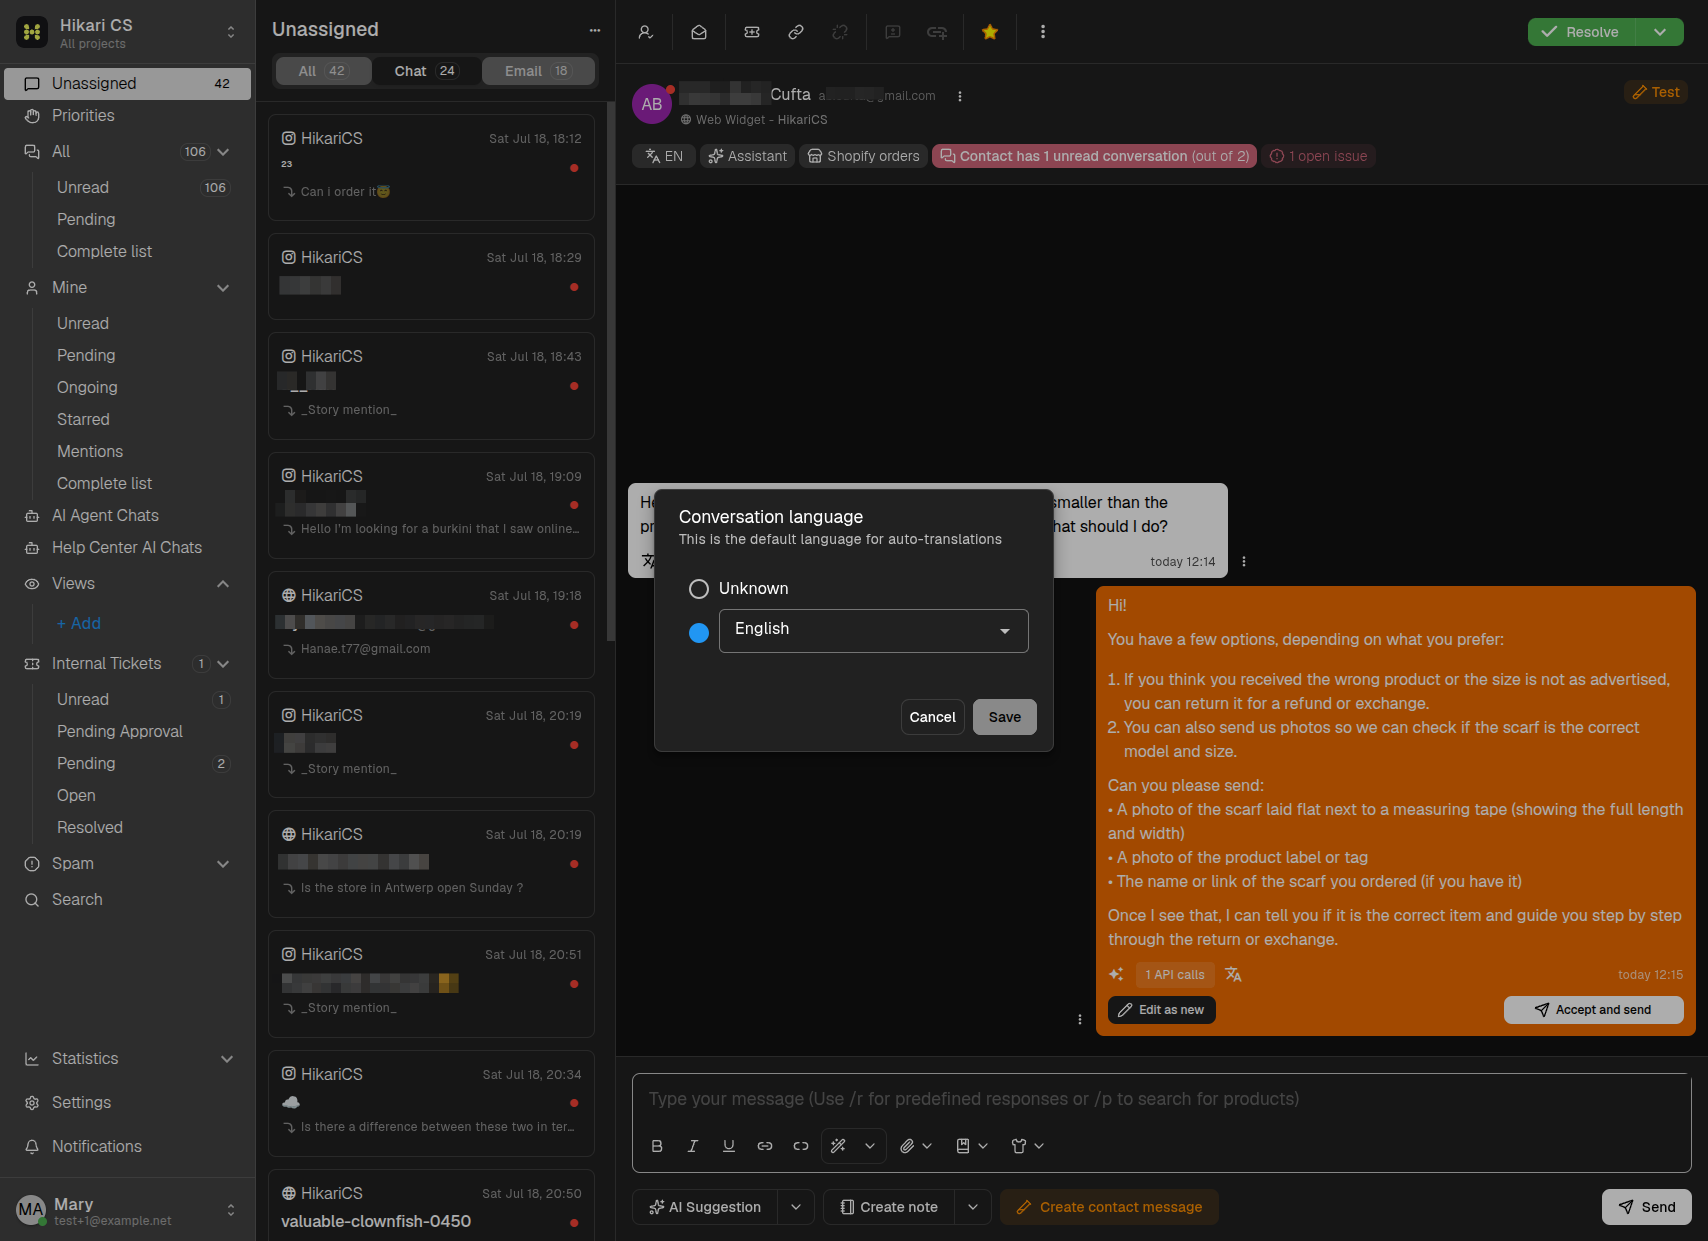Click the ticket icon in conversation toolbar
The width and height of the screenshot is (1708, 1241).
tap(752, 32)
